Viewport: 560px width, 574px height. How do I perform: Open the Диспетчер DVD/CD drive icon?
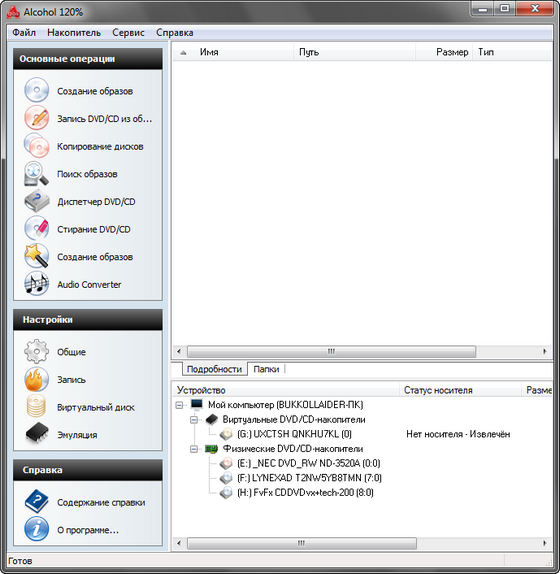pyautogui.click(x=36, y=201)
